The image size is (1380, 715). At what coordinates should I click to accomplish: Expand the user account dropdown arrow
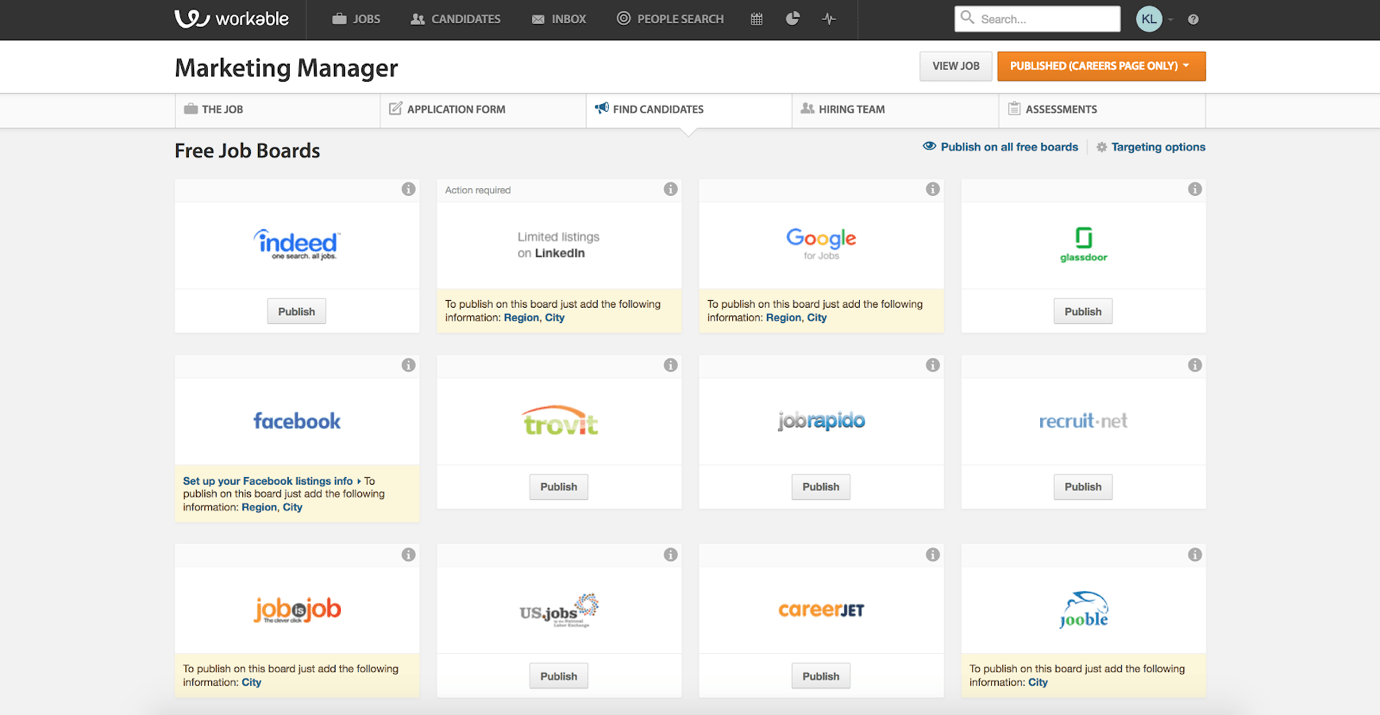pyautogui.click(x=1171, y=20)
